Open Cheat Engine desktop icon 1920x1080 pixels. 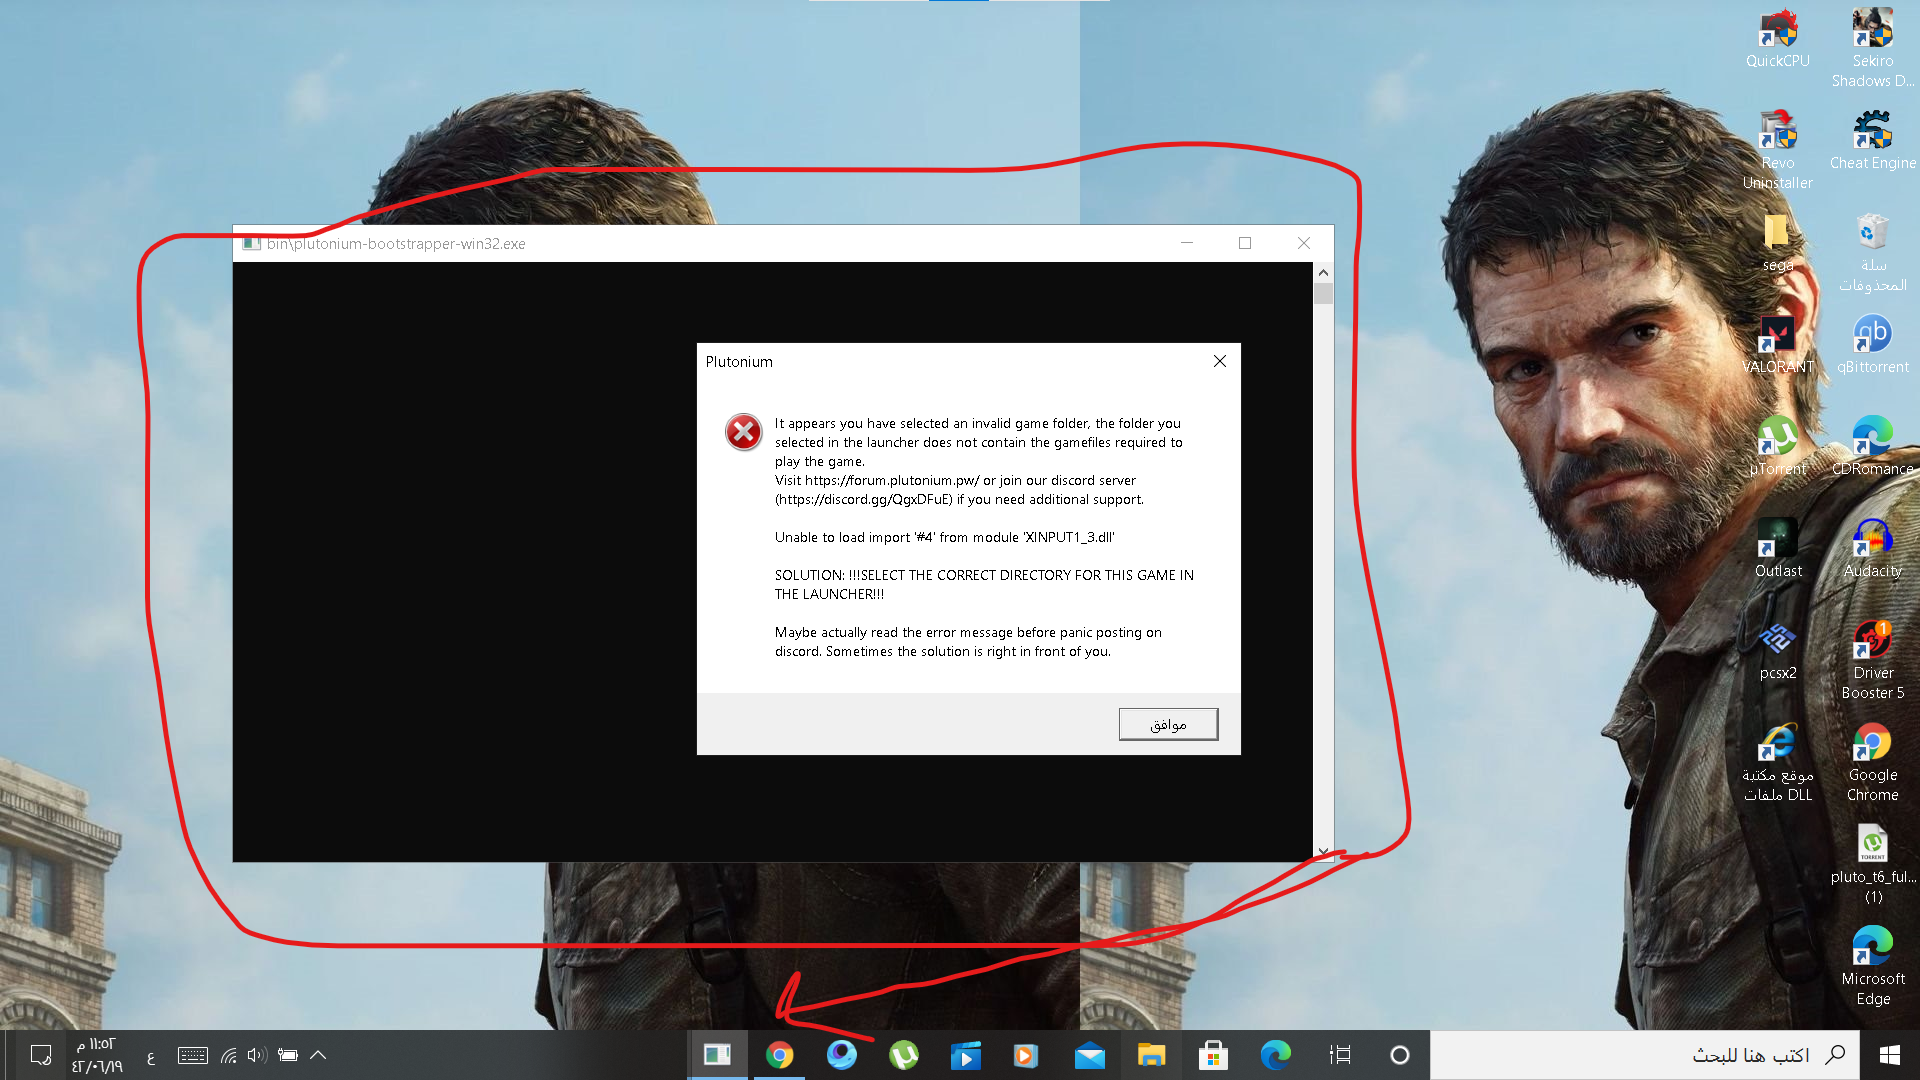[x=1872, y=140]
